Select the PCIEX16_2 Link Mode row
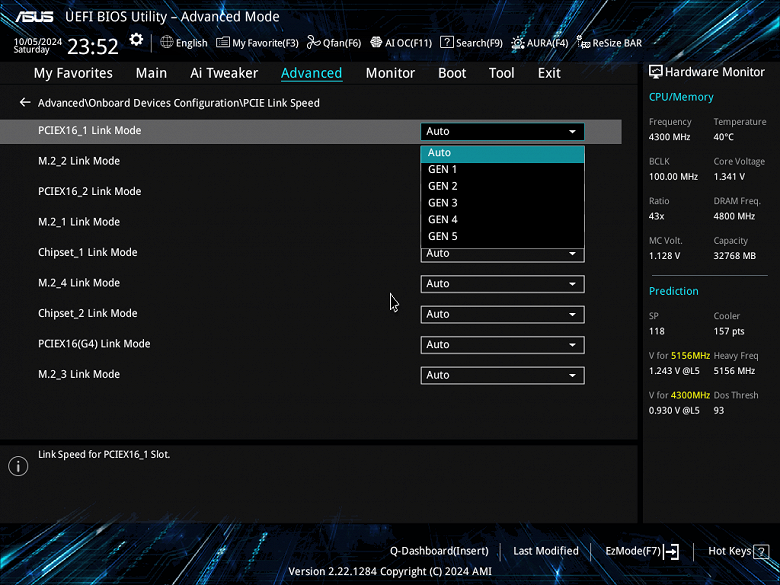Image resolution: width=780 pixels, height=585 pixels. pos(90,192)
